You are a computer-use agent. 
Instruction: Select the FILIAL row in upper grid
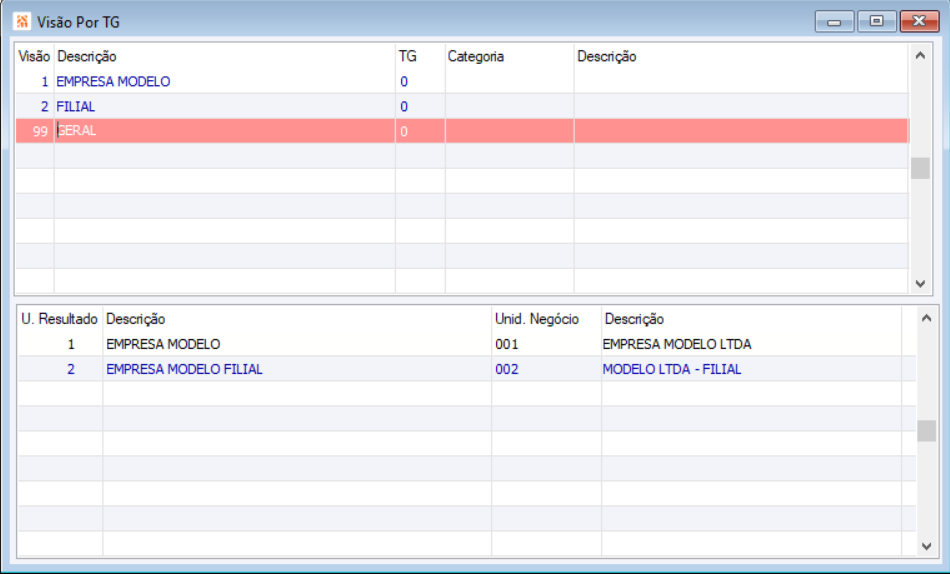click(x=462, y=106)
